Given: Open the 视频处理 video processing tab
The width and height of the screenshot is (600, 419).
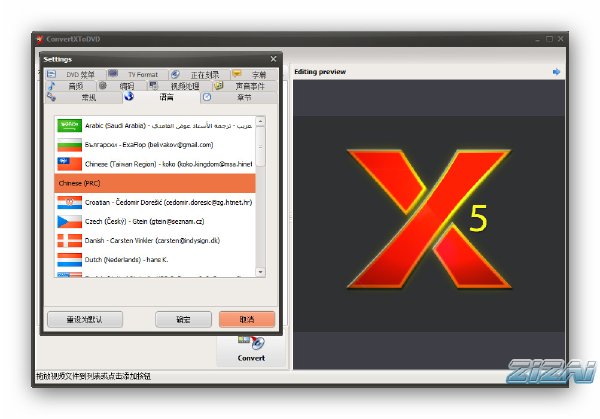Looking at the screenshot, I should click(x=180, y=86).
